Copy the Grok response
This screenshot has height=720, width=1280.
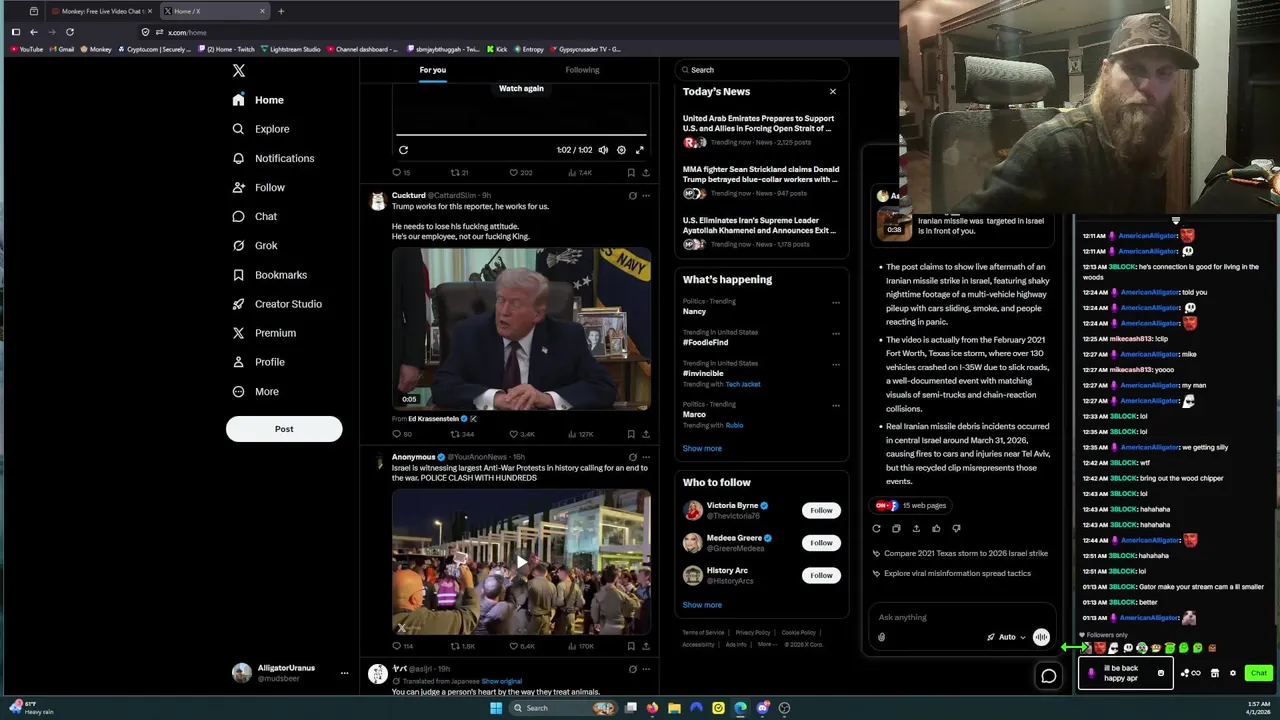[896, 528]
